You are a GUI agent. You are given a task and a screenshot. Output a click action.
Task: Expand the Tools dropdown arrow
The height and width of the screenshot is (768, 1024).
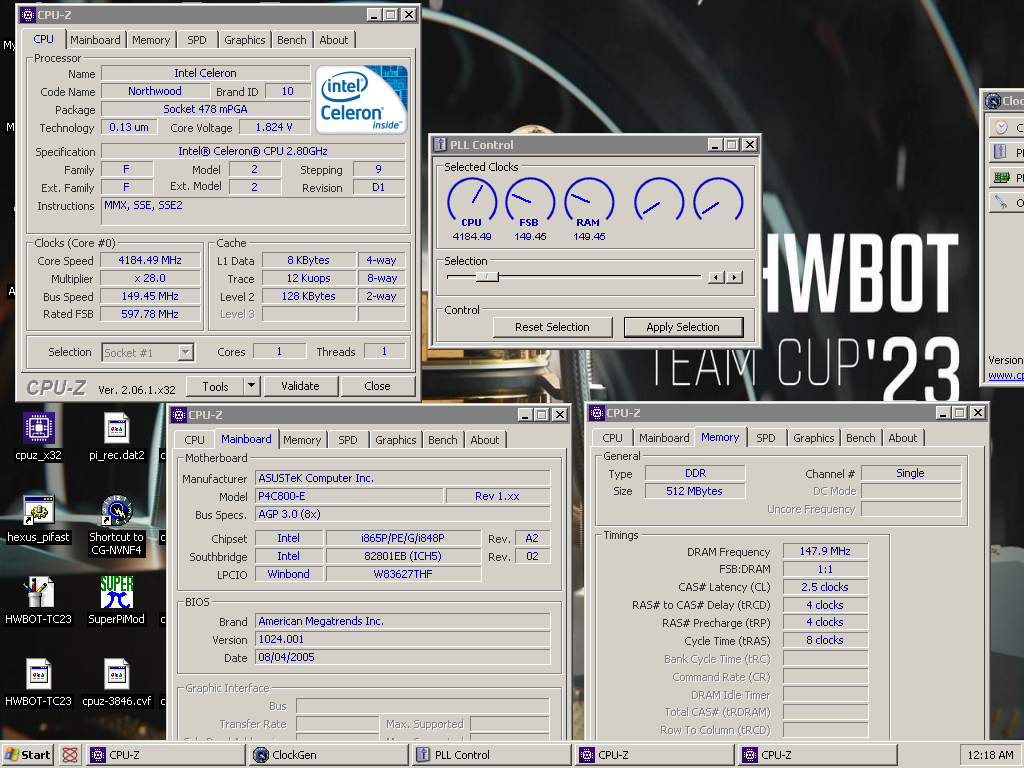[252, 386]
